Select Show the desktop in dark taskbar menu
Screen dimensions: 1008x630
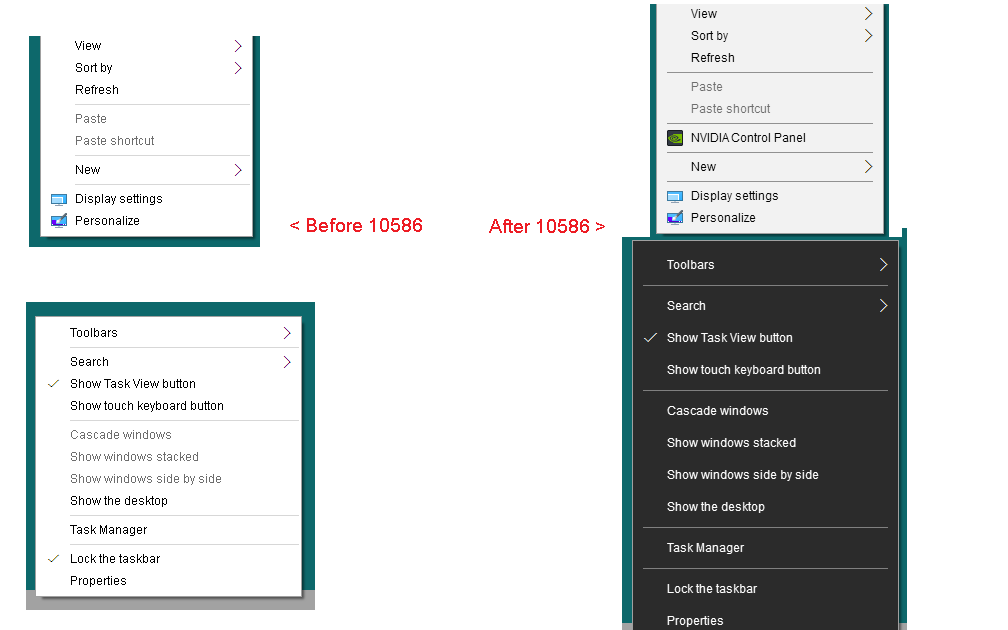coord(716,507)
